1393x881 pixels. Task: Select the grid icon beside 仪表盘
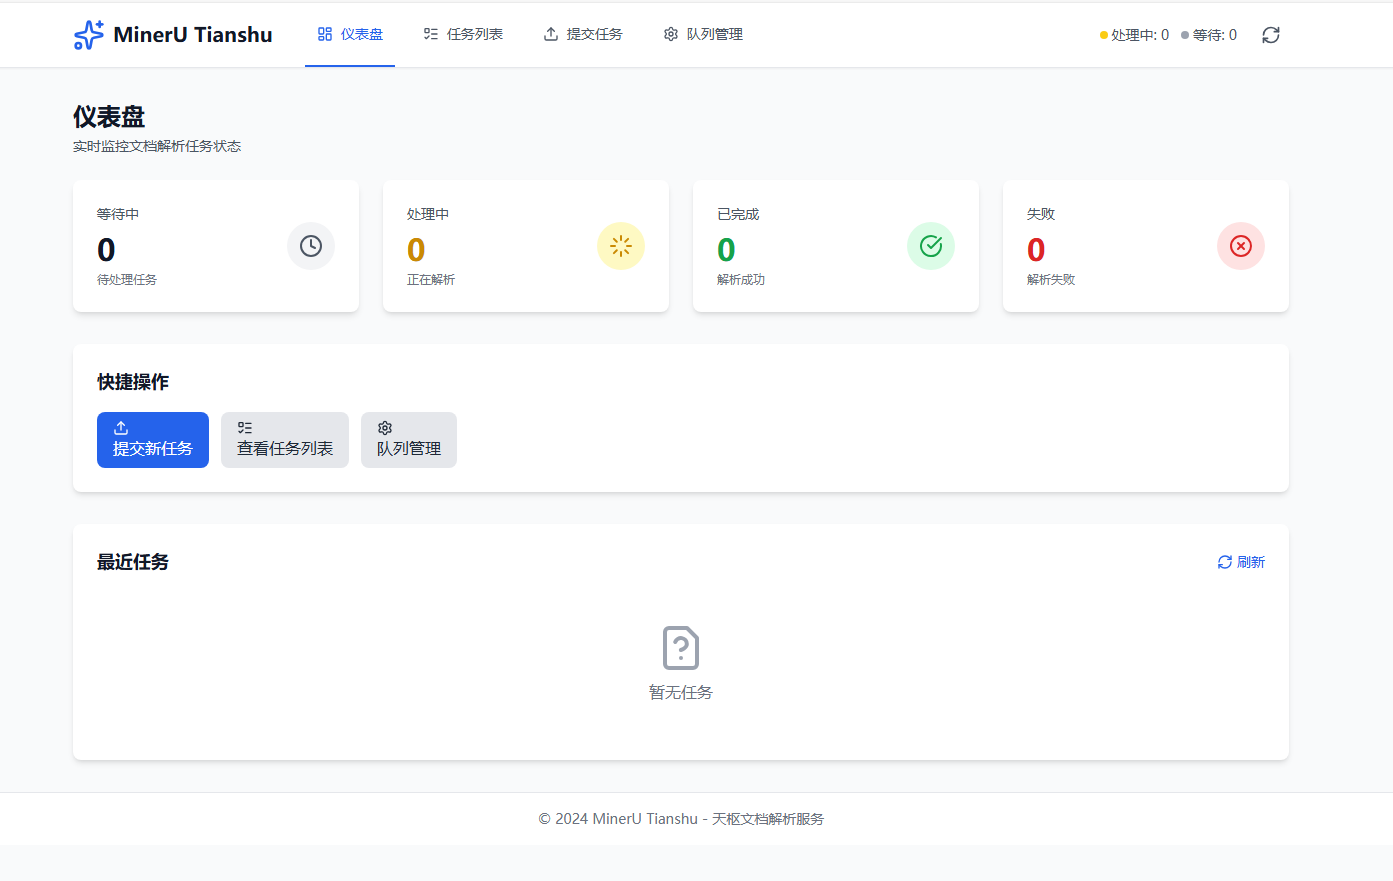[x=322, y=33]
